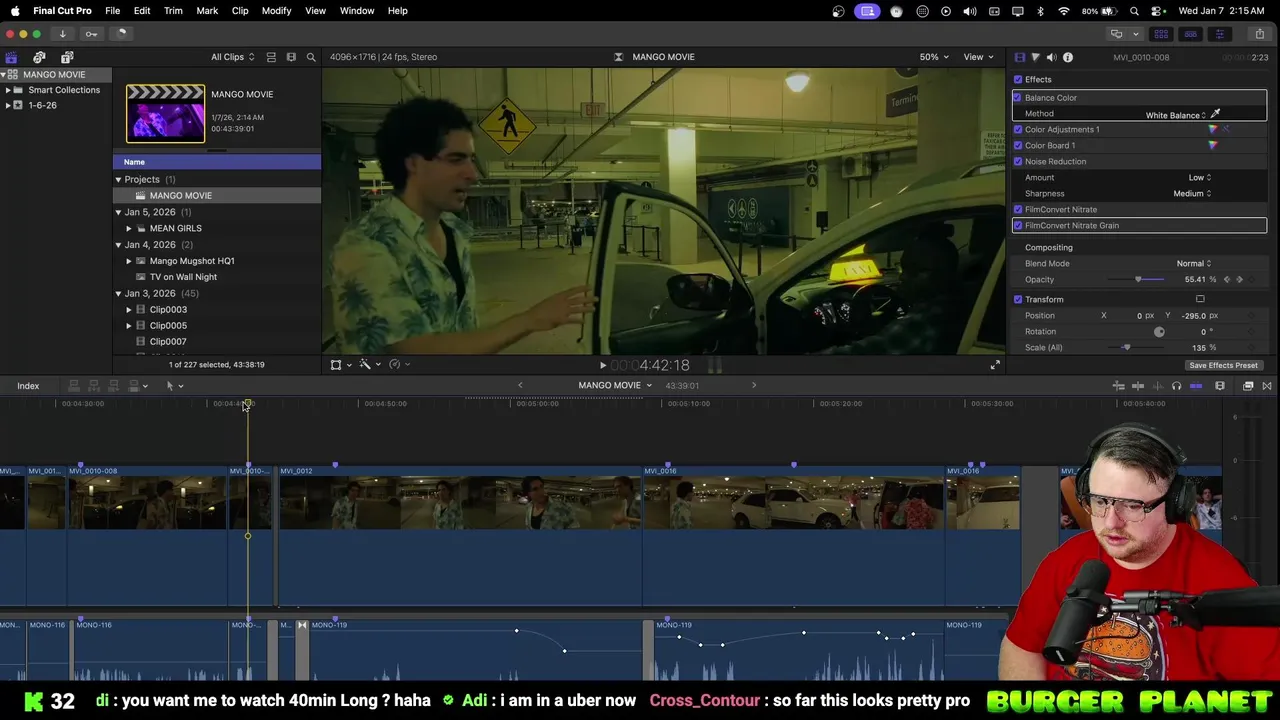This screenshot has height=720, width=1280.
Task: Toggle clip appearance filmstrip list icon
Action: pyautogui.click(x=271, y=57)
